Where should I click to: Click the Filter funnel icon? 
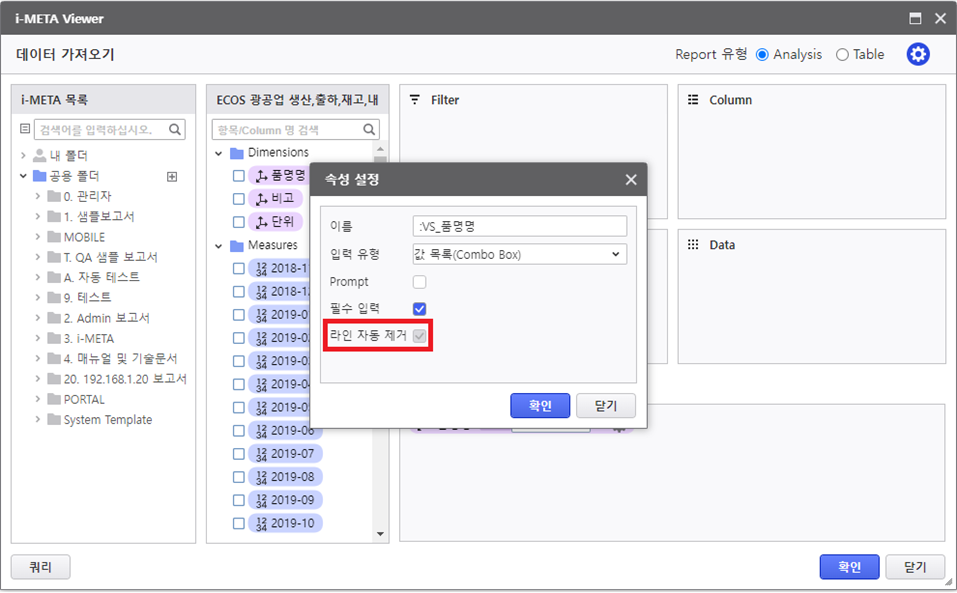click(415, 100)
